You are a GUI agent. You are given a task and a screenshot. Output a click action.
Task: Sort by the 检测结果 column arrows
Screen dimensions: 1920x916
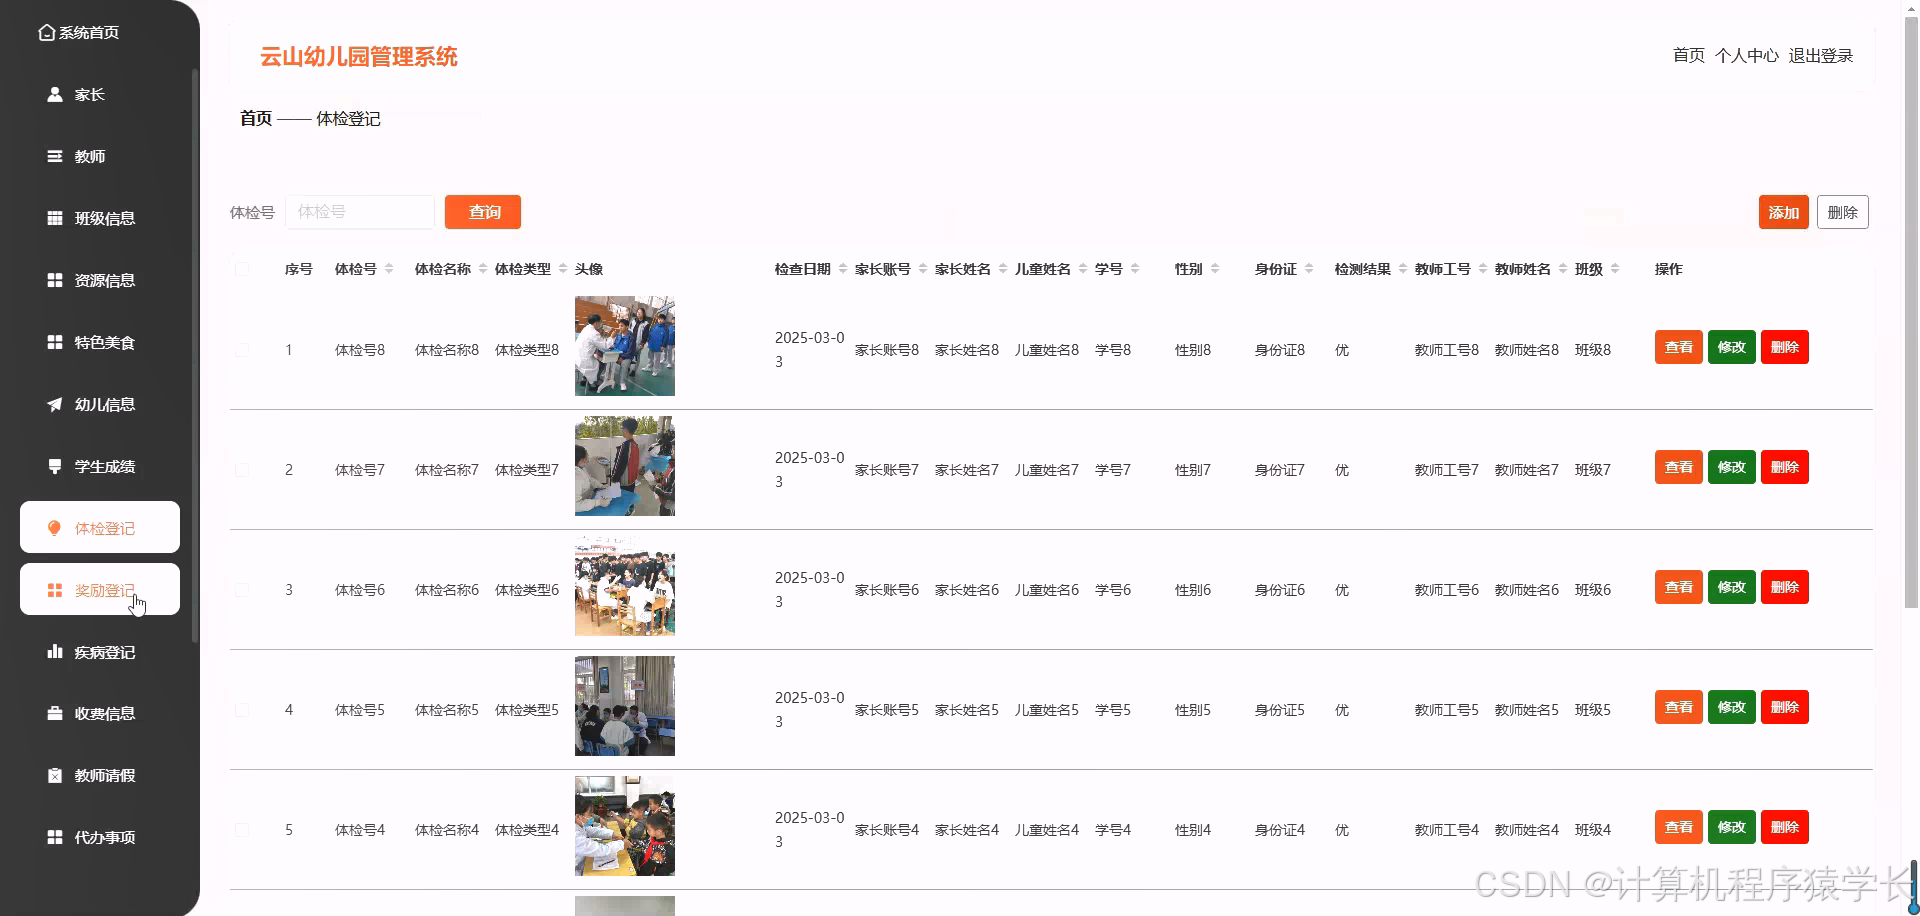(x=1403, y=269)
